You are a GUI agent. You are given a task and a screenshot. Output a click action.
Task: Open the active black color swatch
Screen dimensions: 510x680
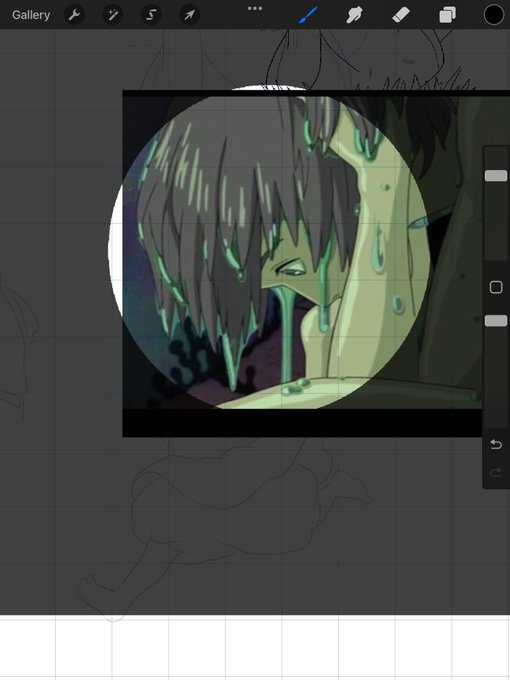[494, 15]
